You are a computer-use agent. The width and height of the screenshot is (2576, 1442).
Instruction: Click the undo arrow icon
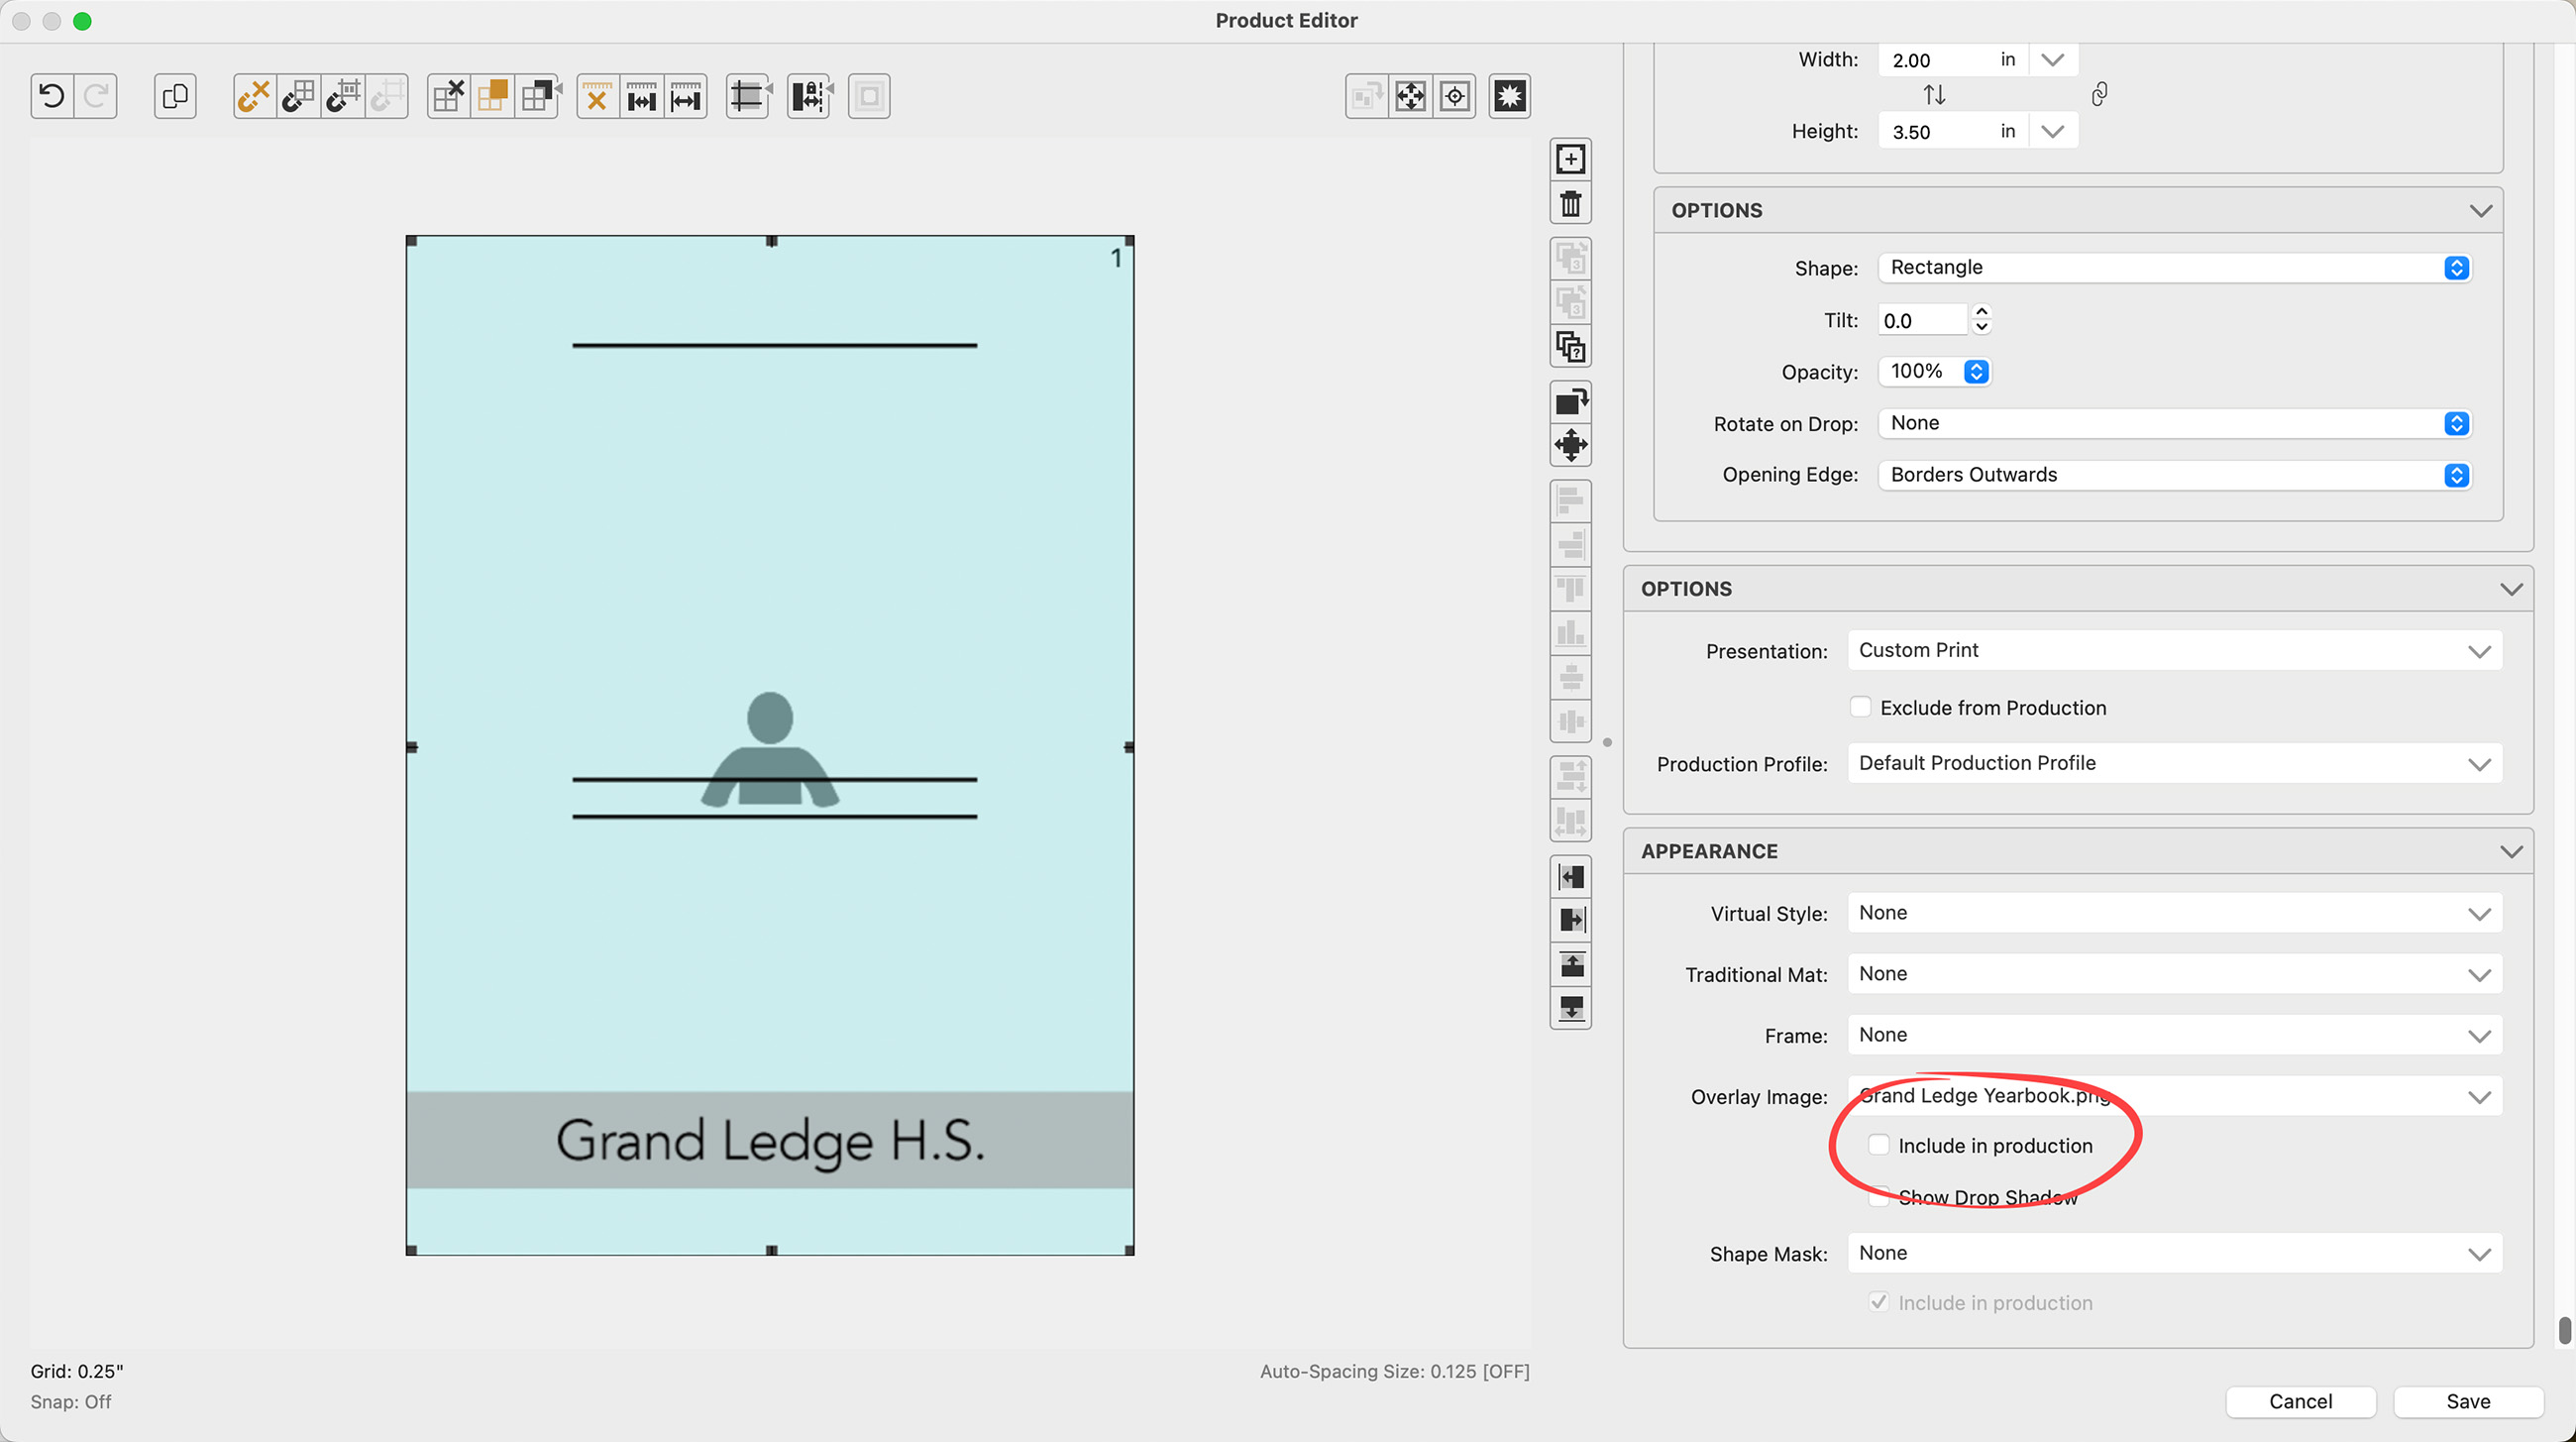pyautogui.click(x=52, y=96)
